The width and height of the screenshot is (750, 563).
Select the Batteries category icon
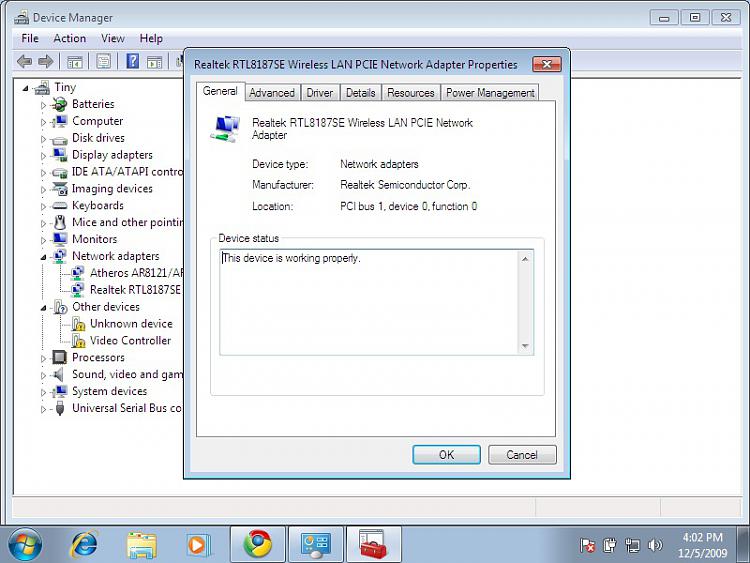pyautogui.click(x=60, y=104)
